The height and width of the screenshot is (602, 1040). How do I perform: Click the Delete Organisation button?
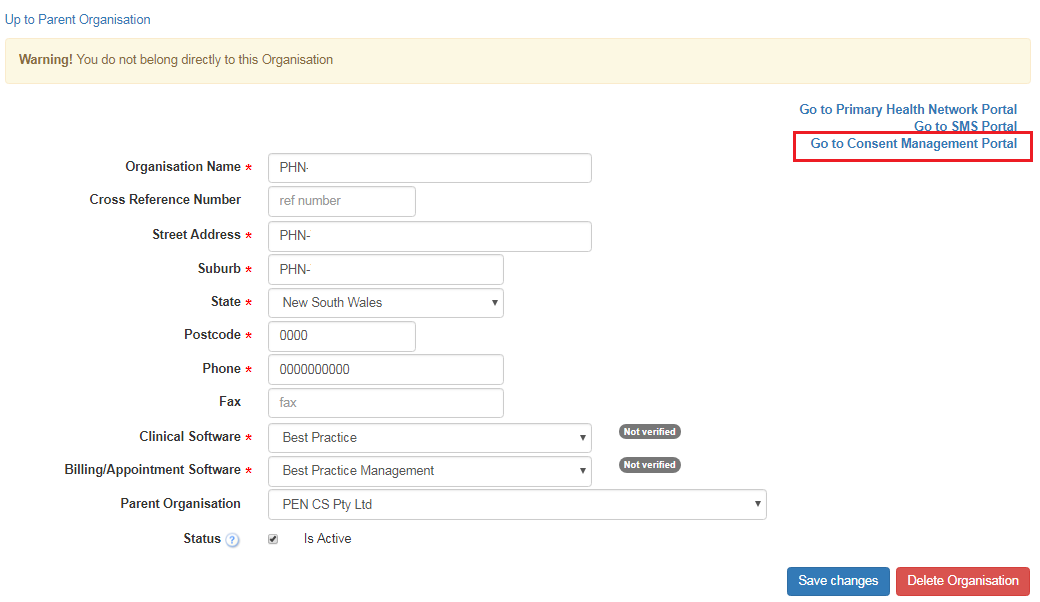(963, 581)
